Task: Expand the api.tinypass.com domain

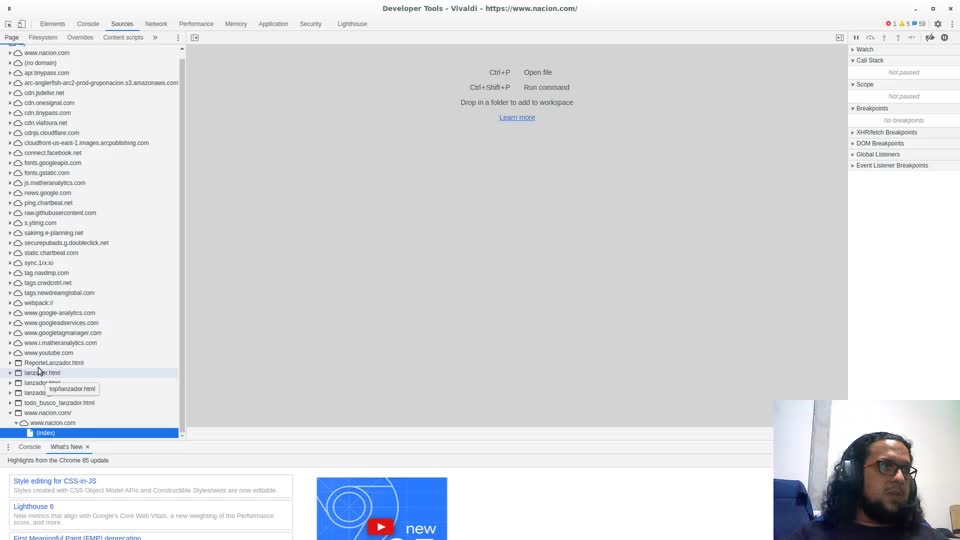Action: point(10,73)
